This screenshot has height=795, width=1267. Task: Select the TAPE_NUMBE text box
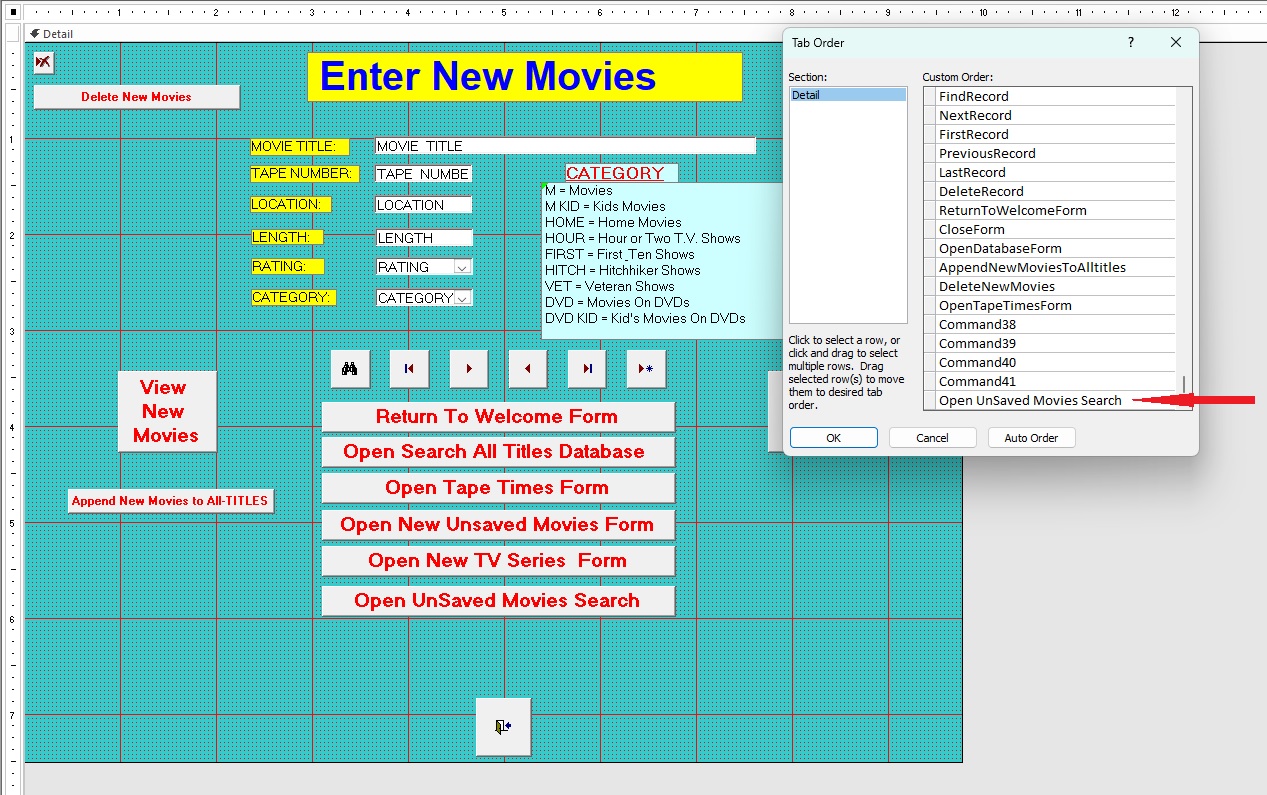[x=423, y=174]
